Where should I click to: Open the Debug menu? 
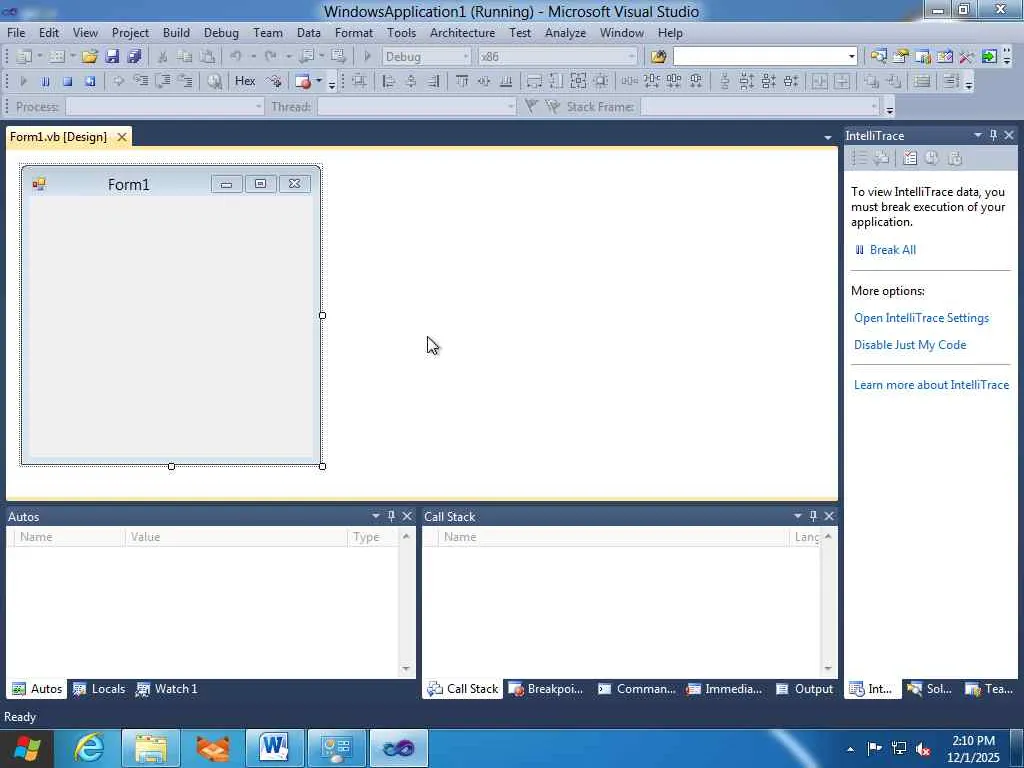click(x=221, y=33)
